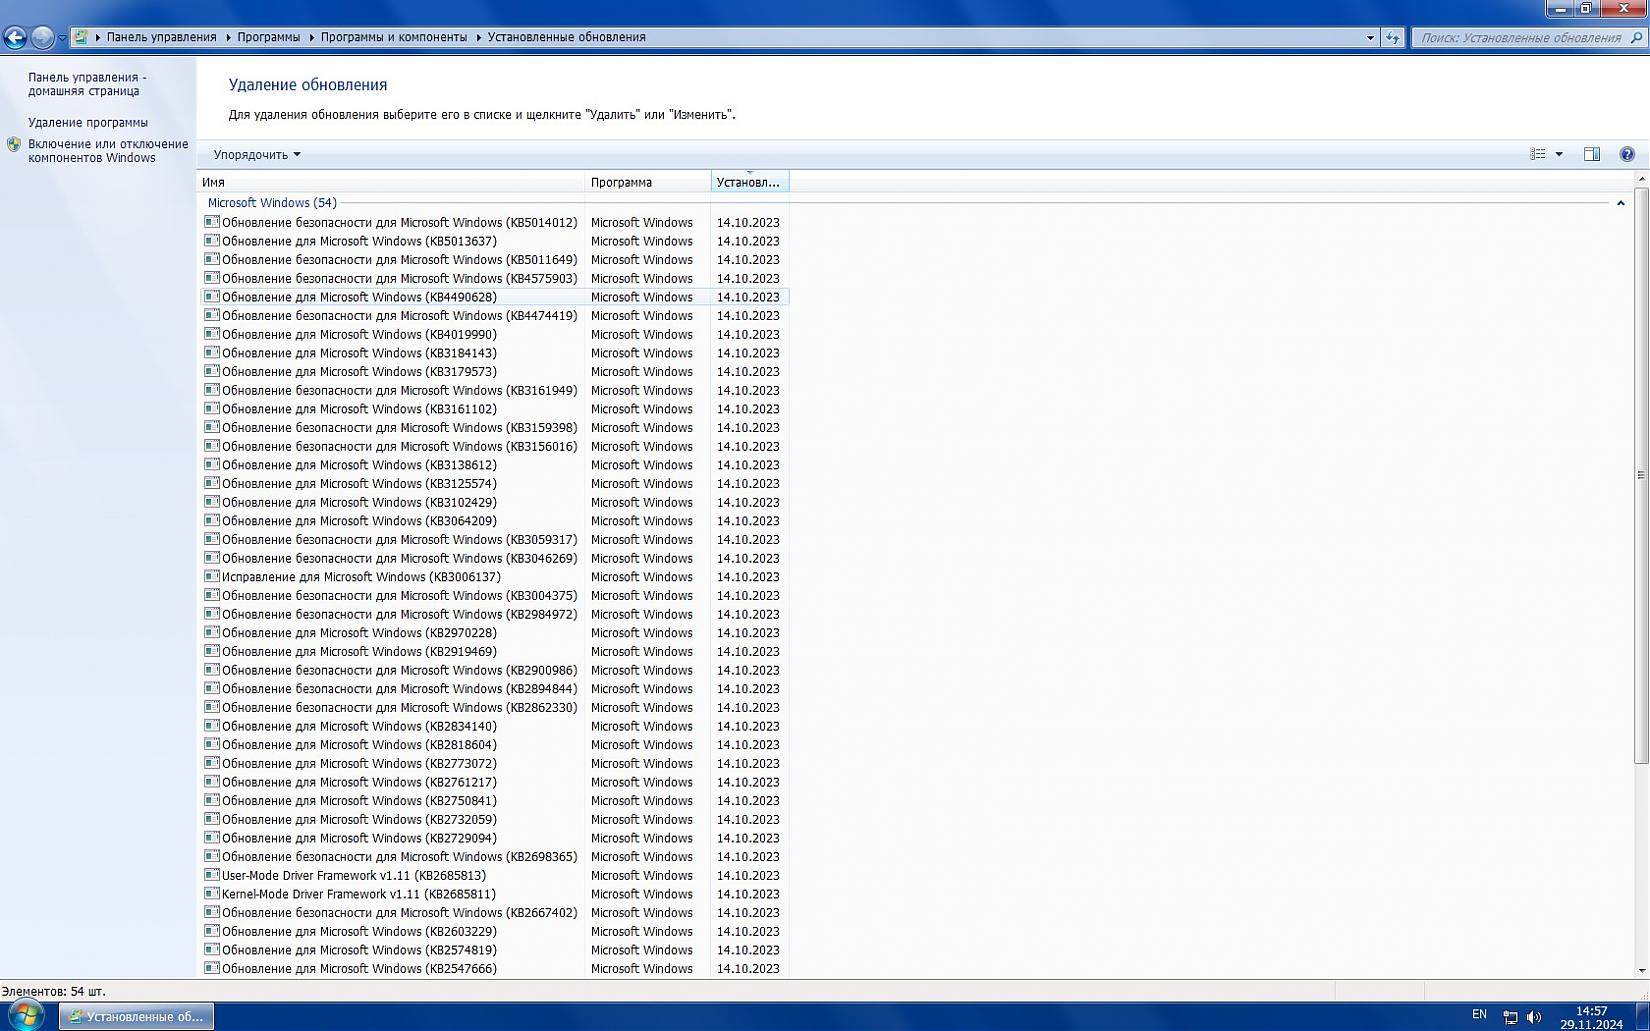Click the update icon beside KB4019990
This screenshot has height=1031, width=1650.
click(212, 334)
